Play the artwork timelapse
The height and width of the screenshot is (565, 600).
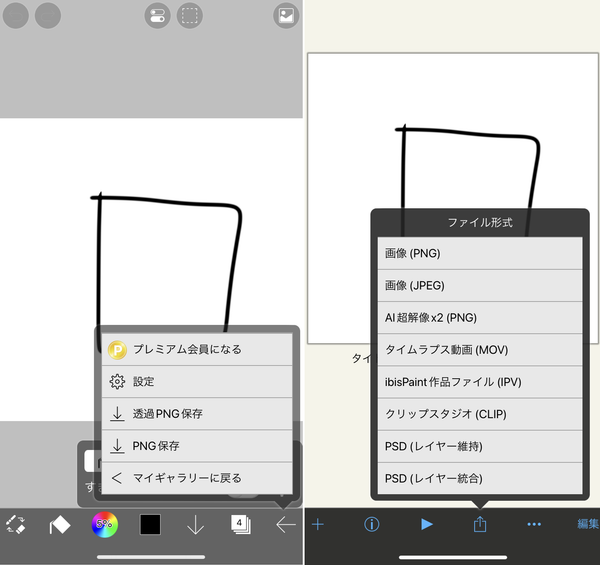426,524
